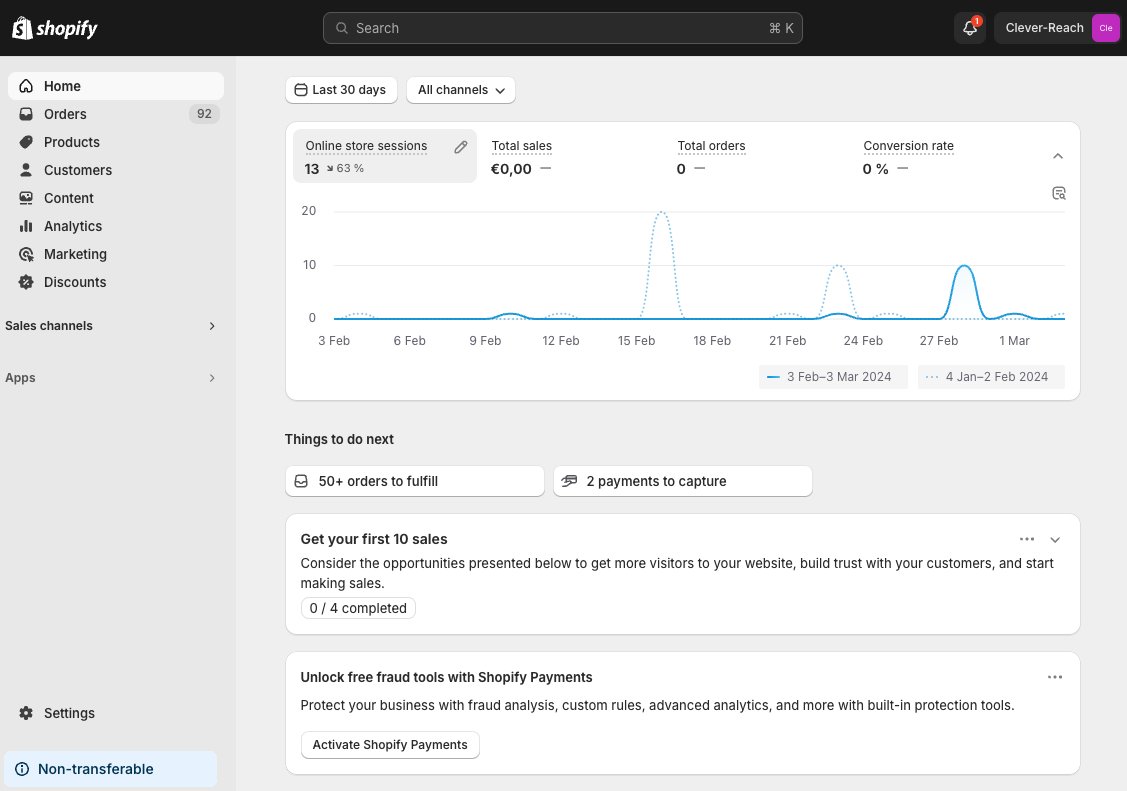Click 50+ orders to fulfill

coord(414,481)
